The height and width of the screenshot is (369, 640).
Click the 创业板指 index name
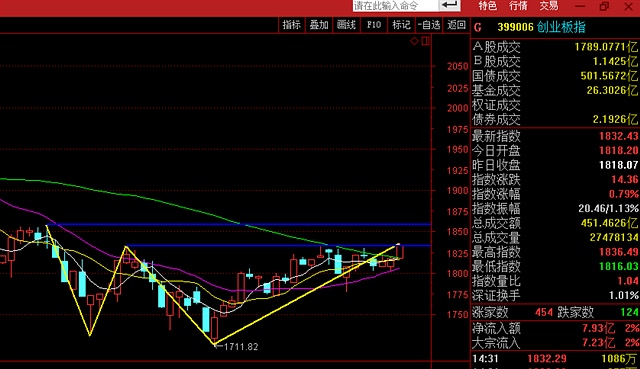[561, 27]
